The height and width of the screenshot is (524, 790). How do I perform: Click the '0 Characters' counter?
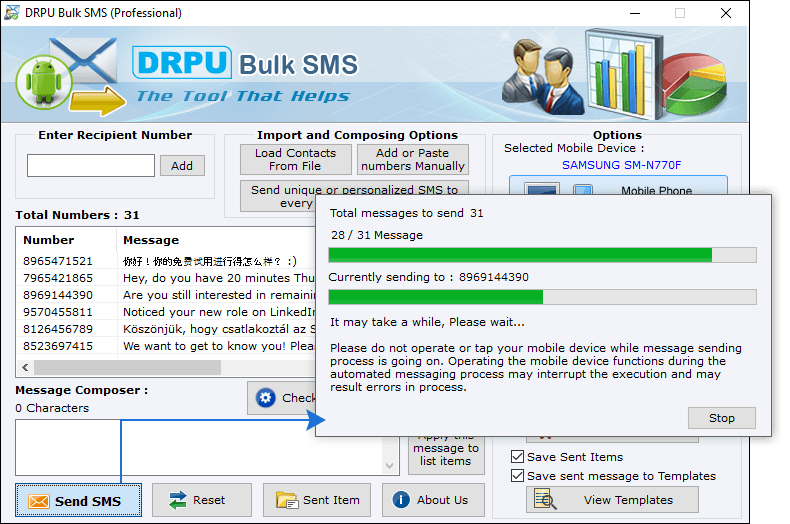52,408
